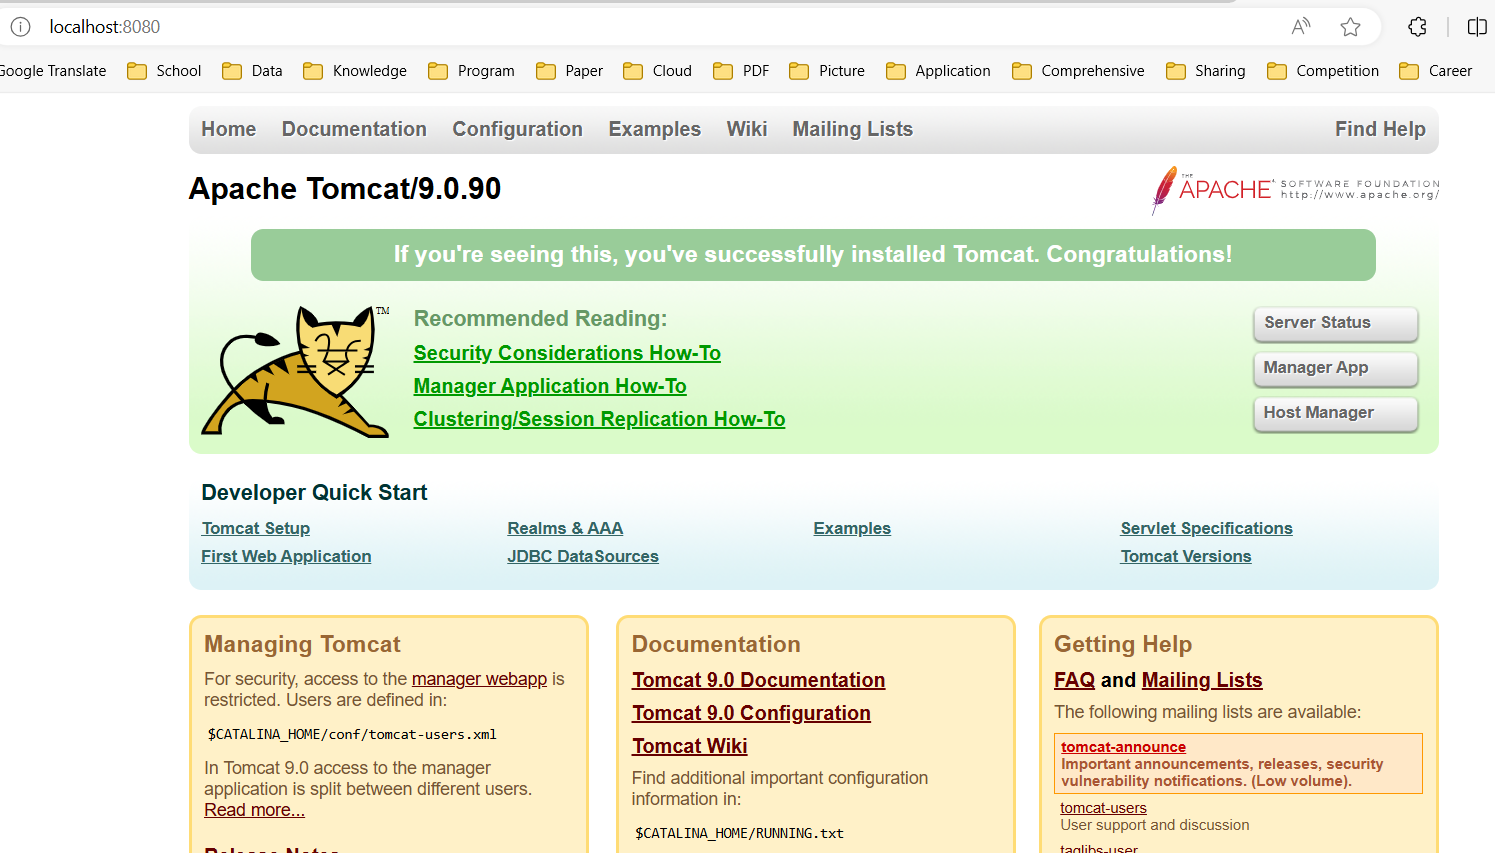Image resolution: width=1495 pixels, height=853 pixels.
Task: Open the Examples link under Developer Quick Start
Action: tap(852, 528)
